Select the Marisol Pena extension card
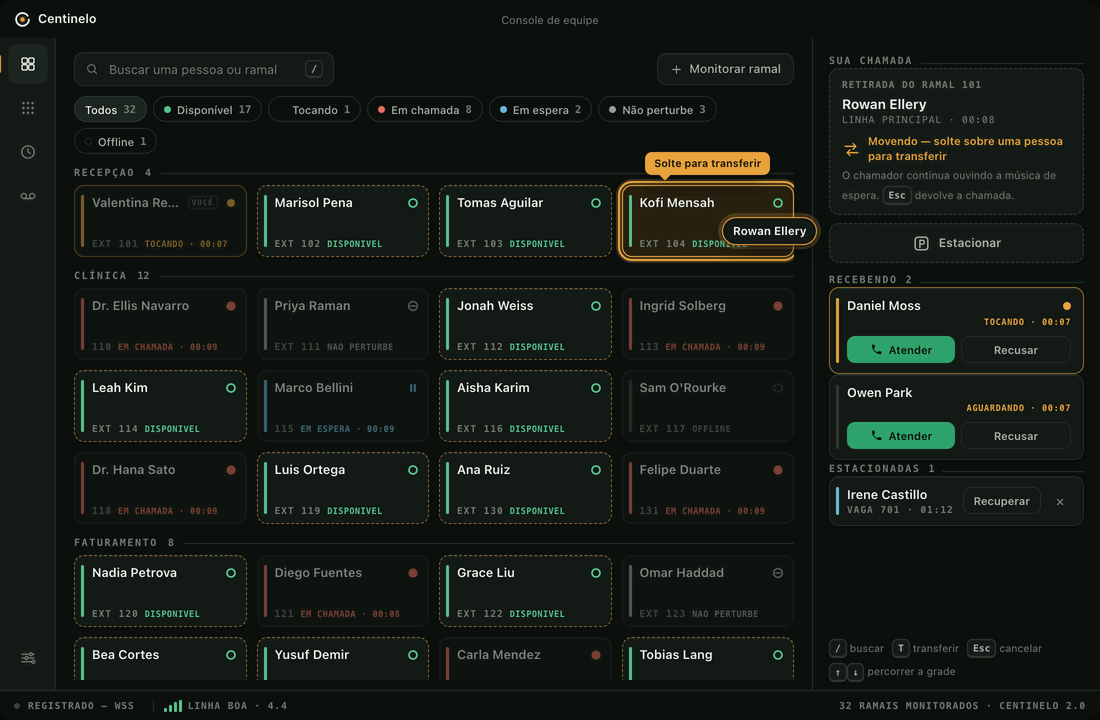1100x720 pixels. [343, 221]
